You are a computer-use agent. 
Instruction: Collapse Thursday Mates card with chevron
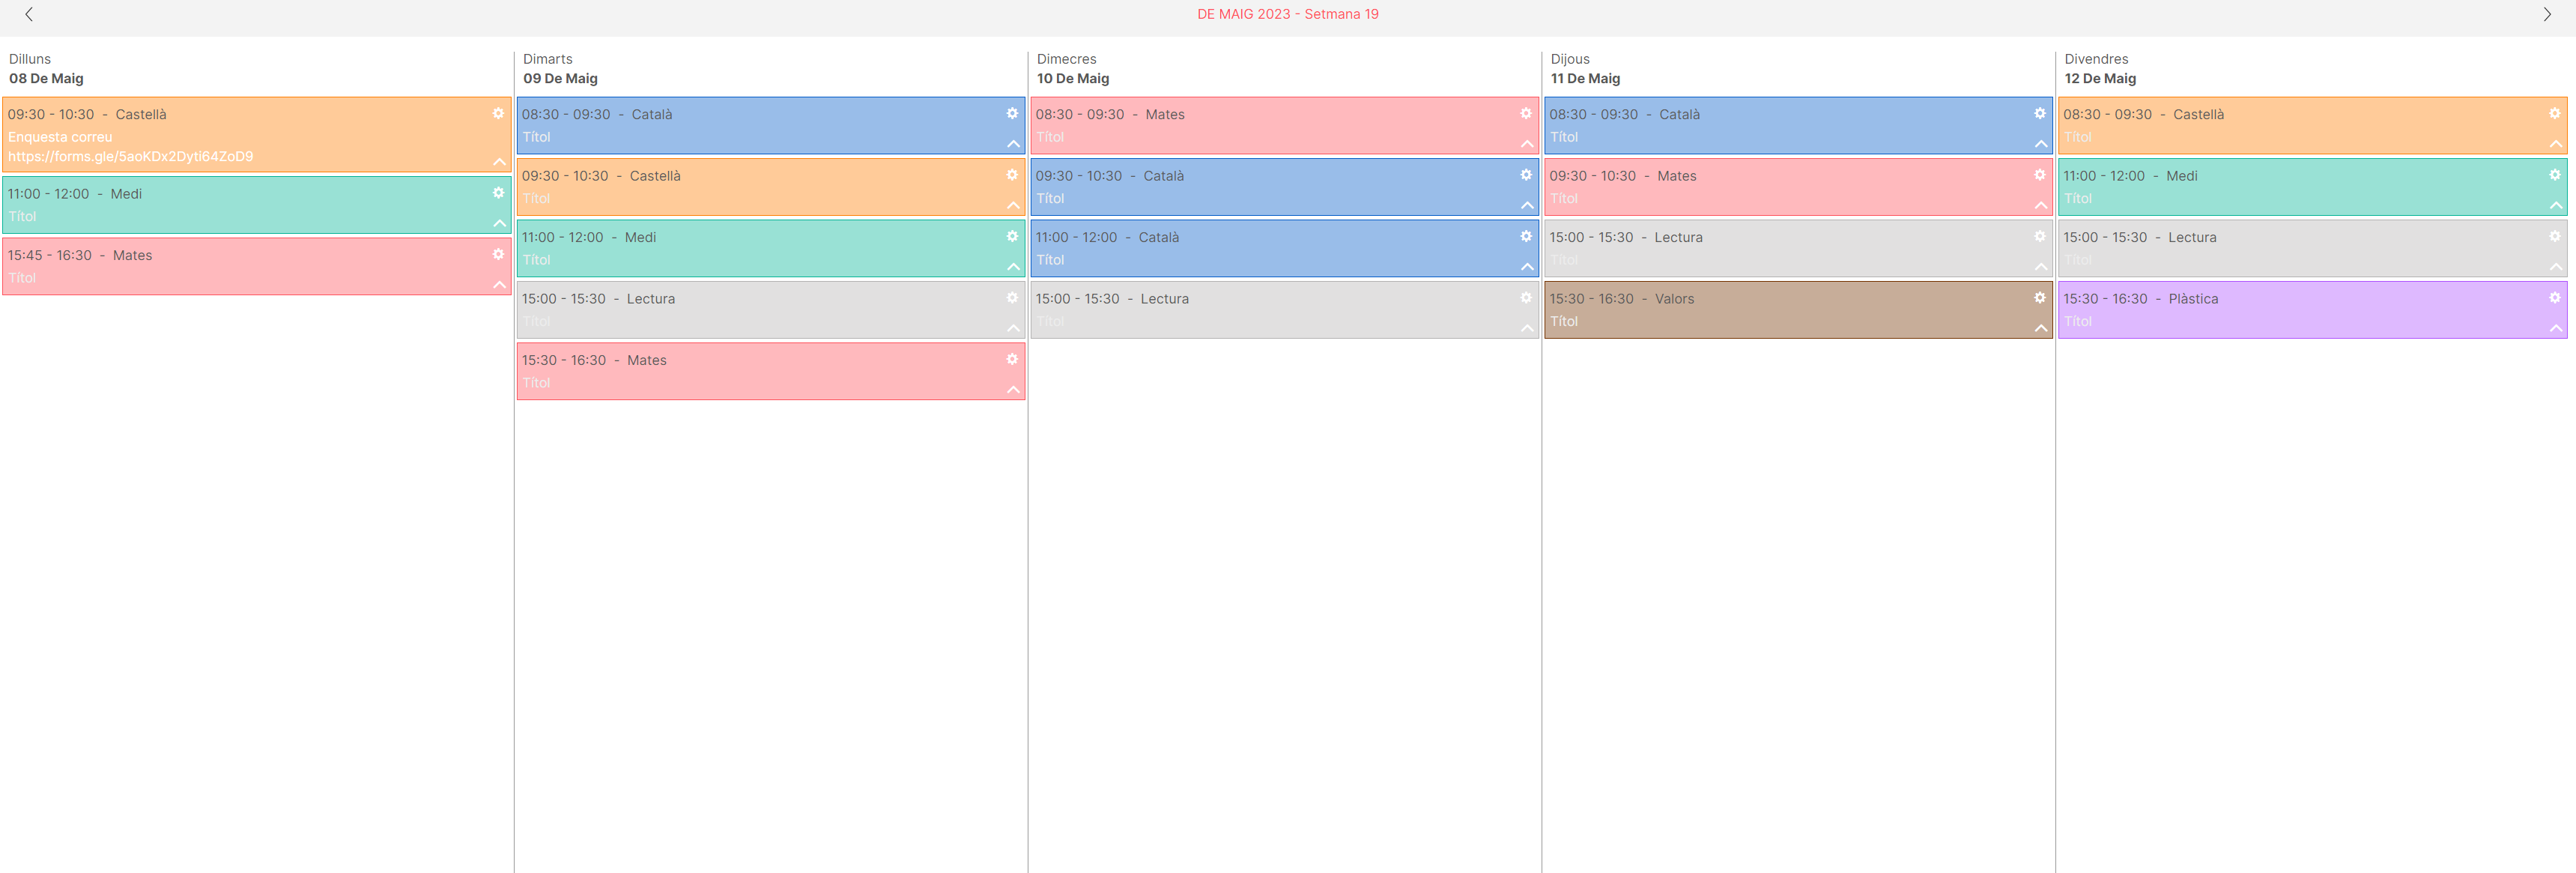pyautogui.click(x=2041, y=205)
